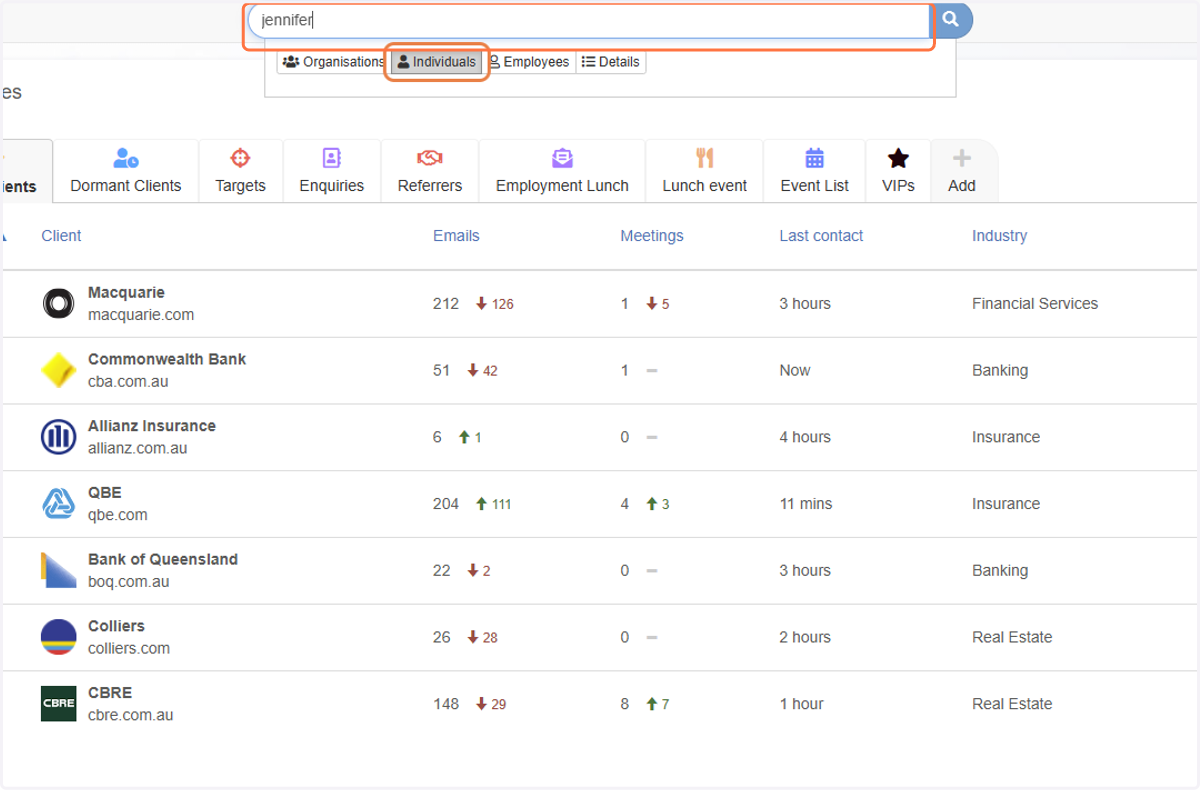Sort by Meetings column header
Viewport: 1200px width, 790px height.
click(652, 236)
